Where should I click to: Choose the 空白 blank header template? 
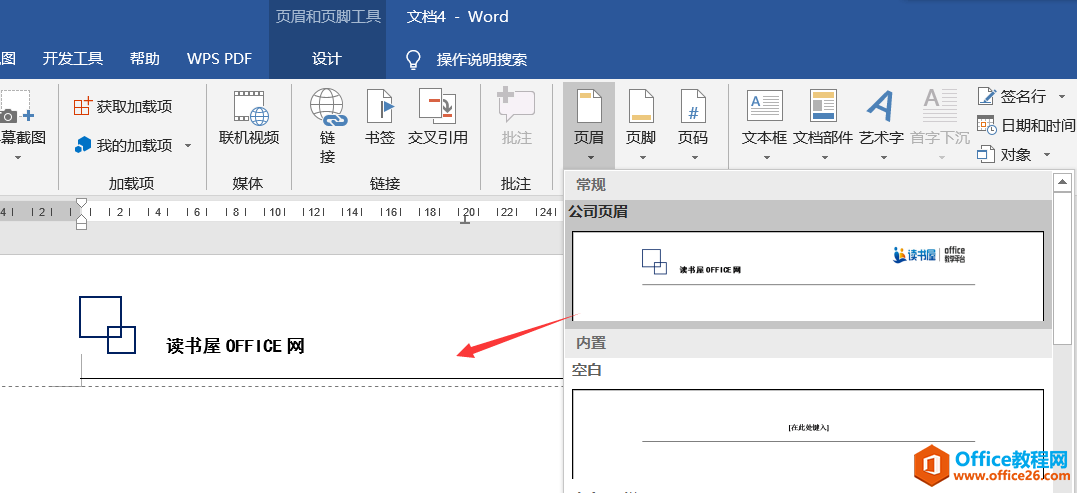coord(807,432)
